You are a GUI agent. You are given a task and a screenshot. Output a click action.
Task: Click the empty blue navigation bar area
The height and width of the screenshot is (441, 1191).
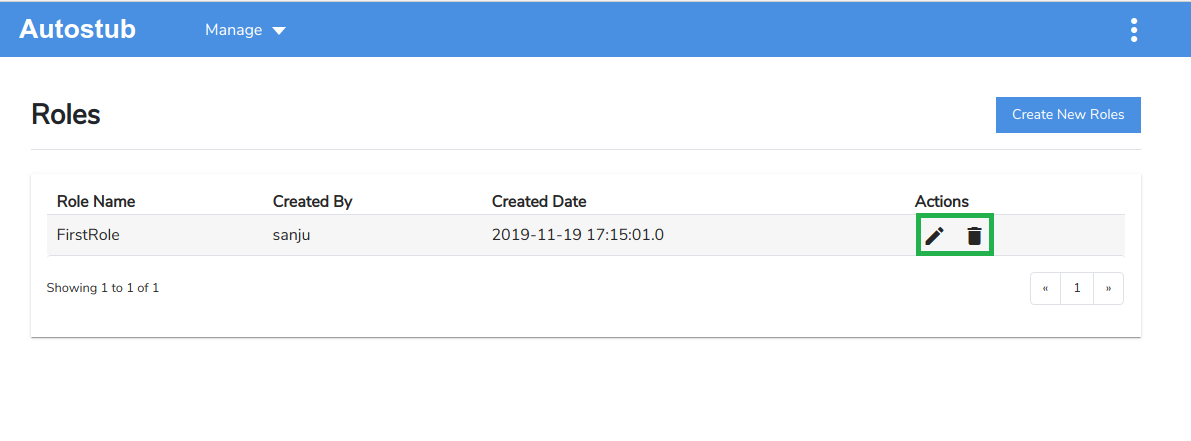point(700,30)
